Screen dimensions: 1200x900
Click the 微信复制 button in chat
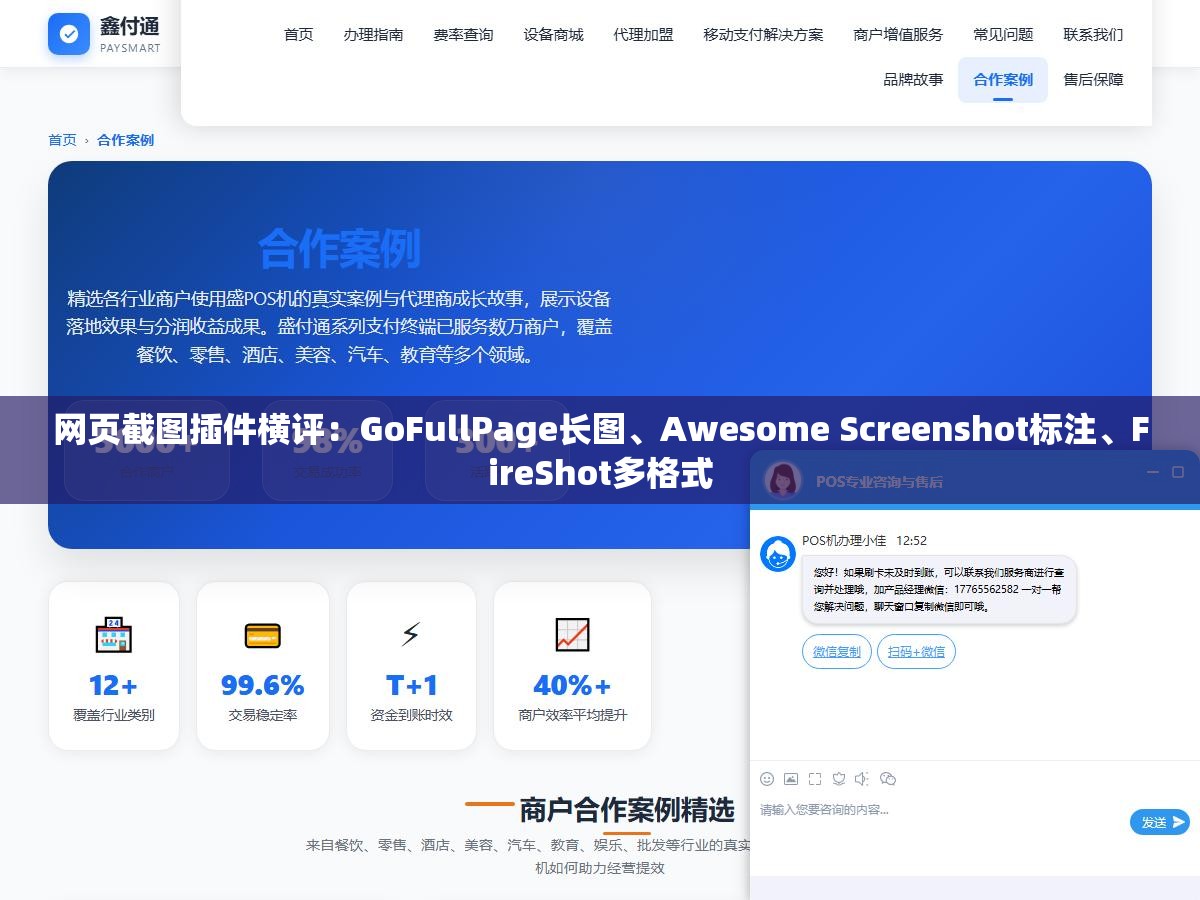point(836,652)
